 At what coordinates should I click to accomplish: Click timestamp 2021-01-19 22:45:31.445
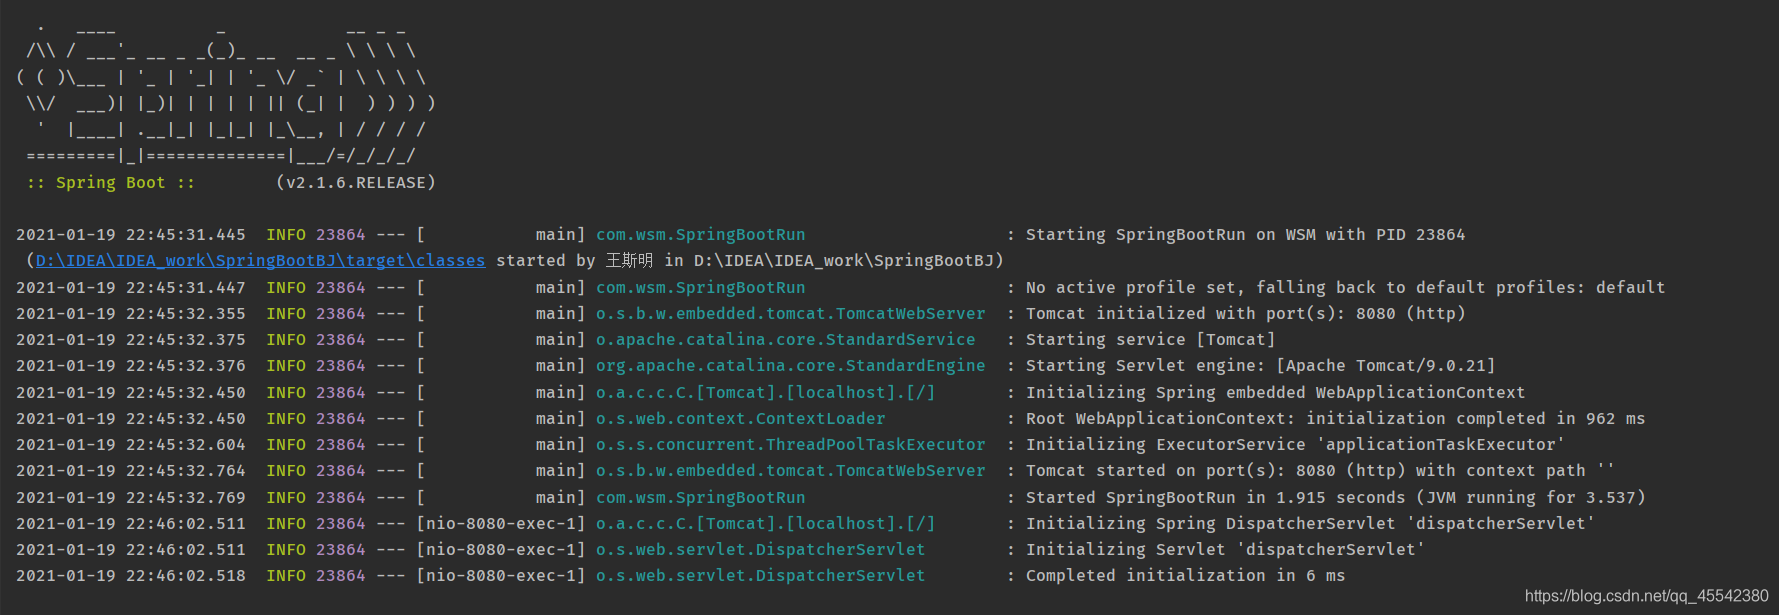pos(131,235)
